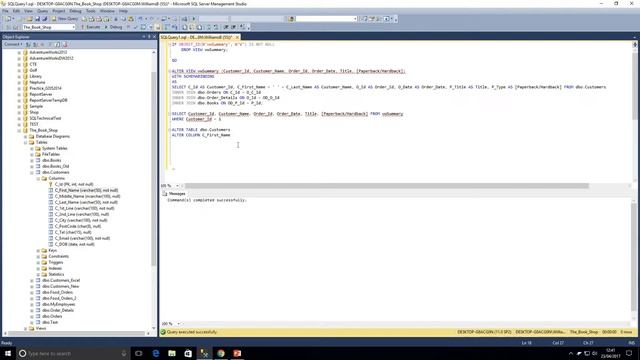Viewport: 640px width, 360px height.
Task: Click the dbo.Orders table icon
Action: pyautogui.click(x=38, y=316)
